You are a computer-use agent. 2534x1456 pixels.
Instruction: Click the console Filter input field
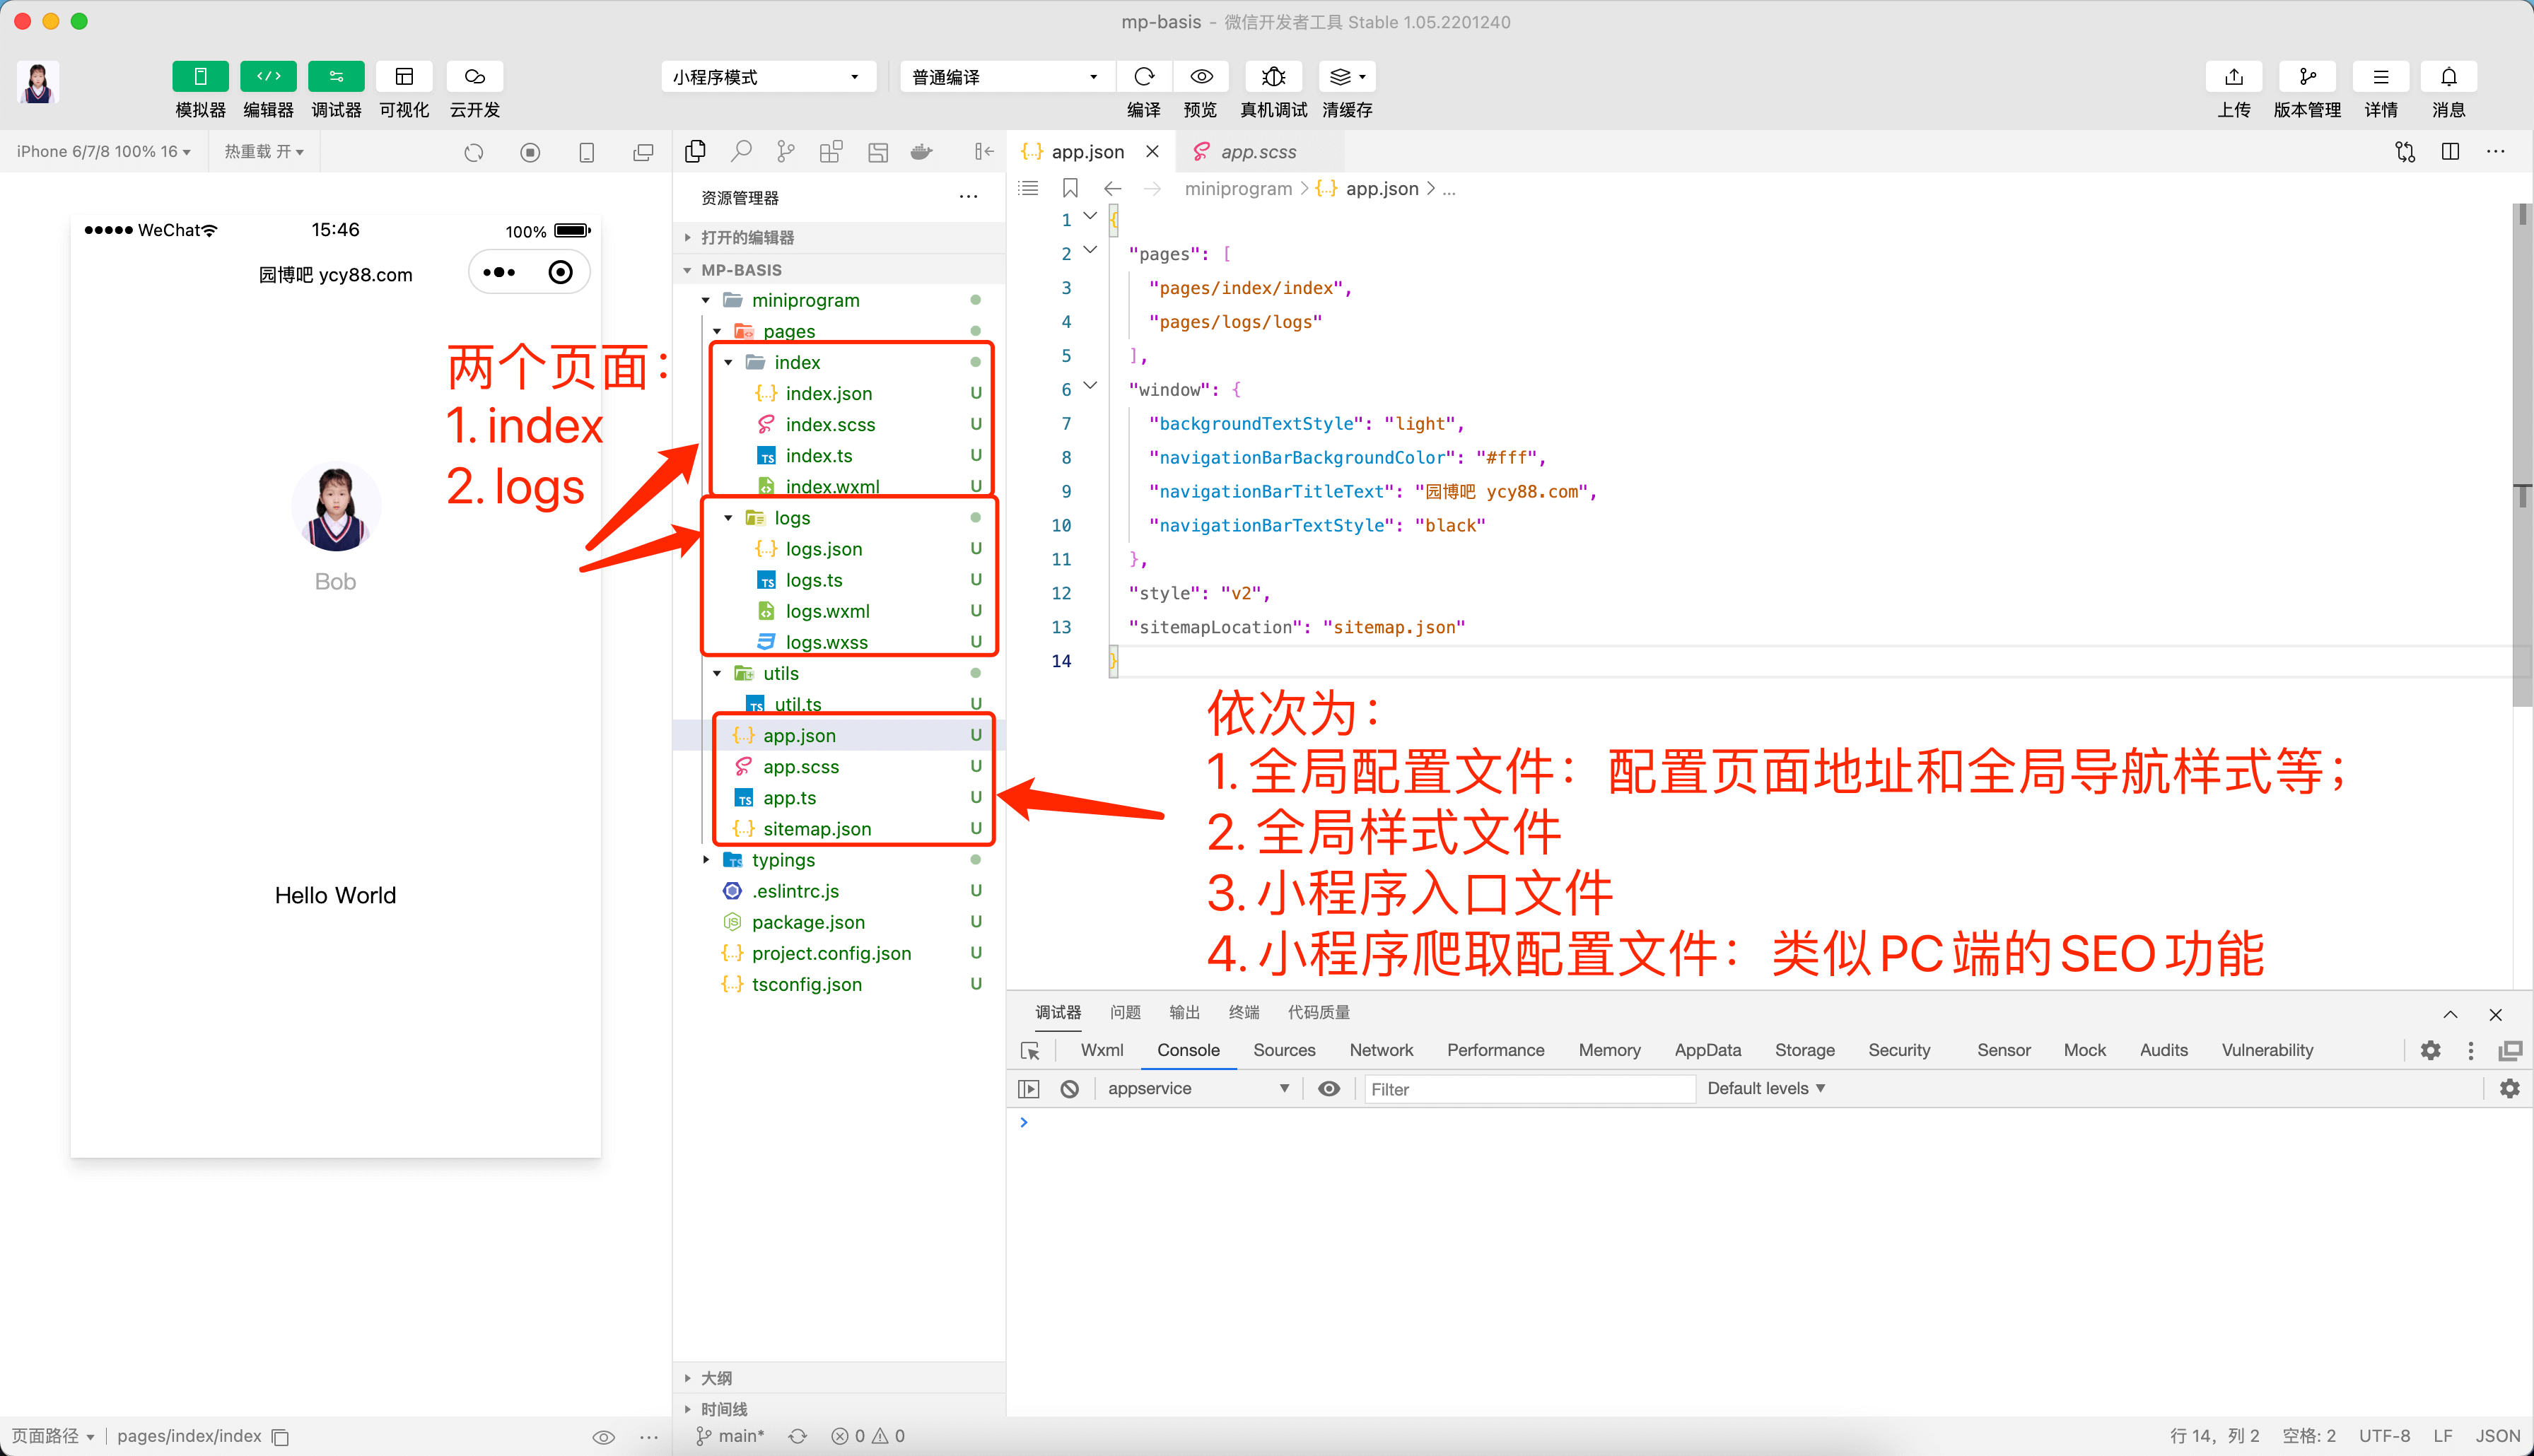[1530, 1089]
